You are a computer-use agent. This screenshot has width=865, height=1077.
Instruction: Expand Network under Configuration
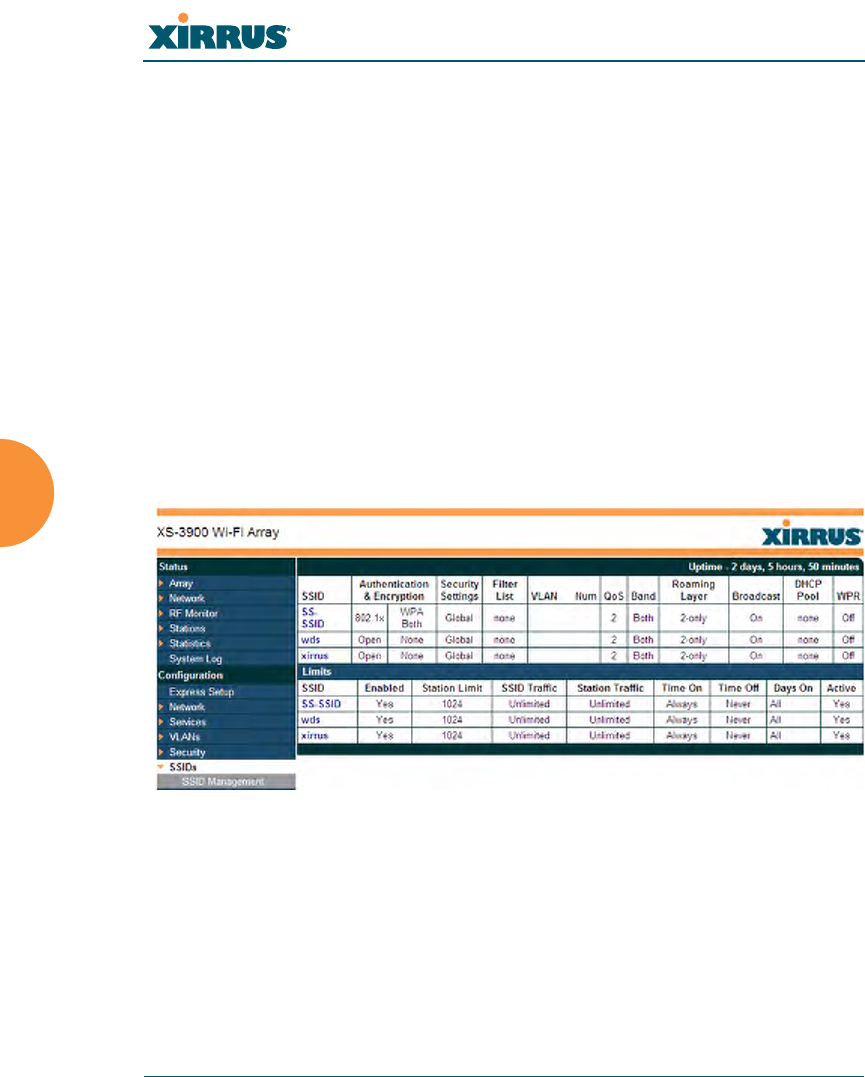186,707
